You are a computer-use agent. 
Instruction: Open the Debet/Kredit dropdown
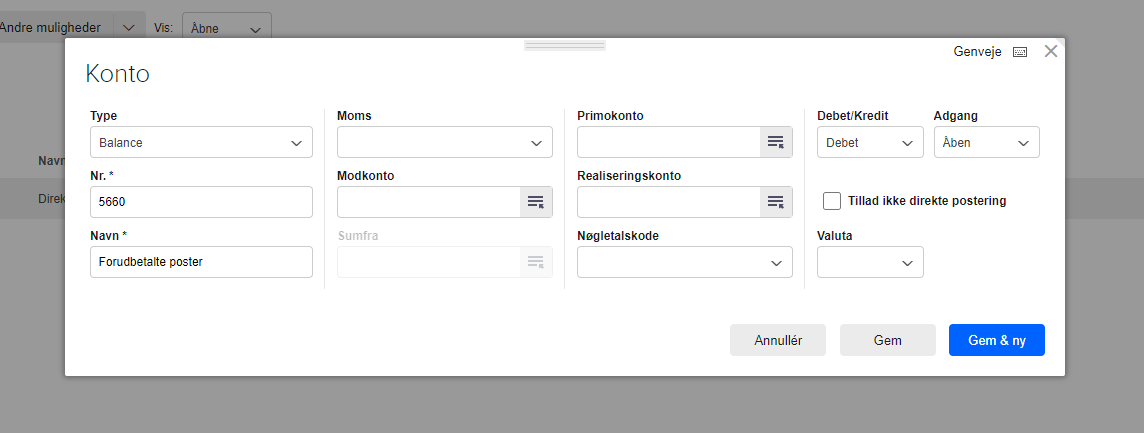point(870,142)
